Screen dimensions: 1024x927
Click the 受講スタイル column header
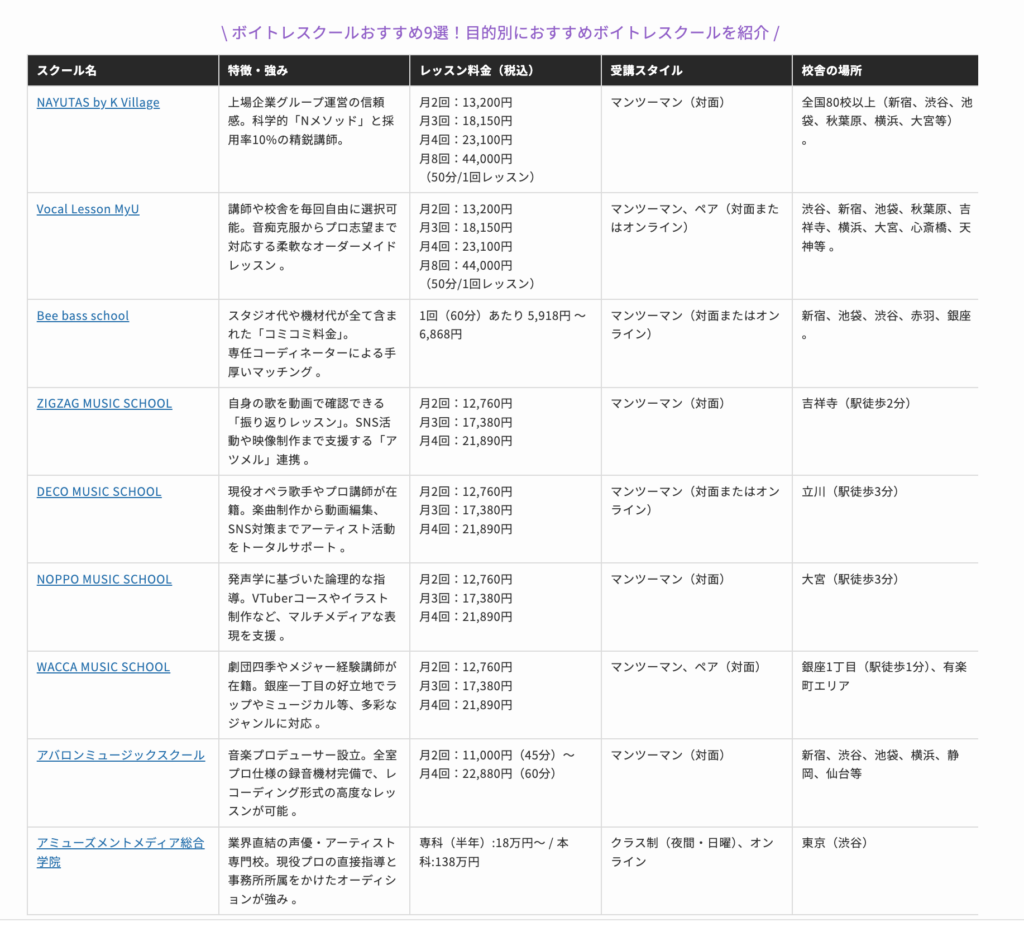coord(647,71)
